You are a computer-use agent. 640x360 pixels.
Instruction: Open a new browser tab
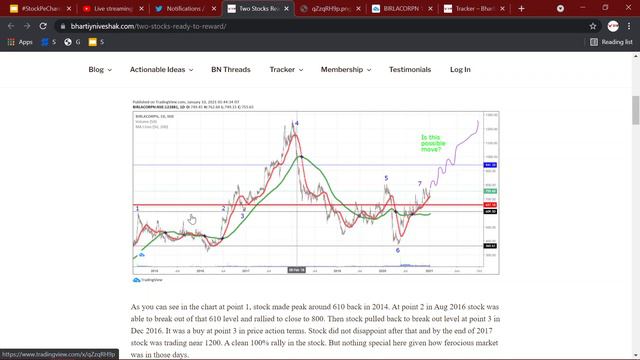coord(521,9)
